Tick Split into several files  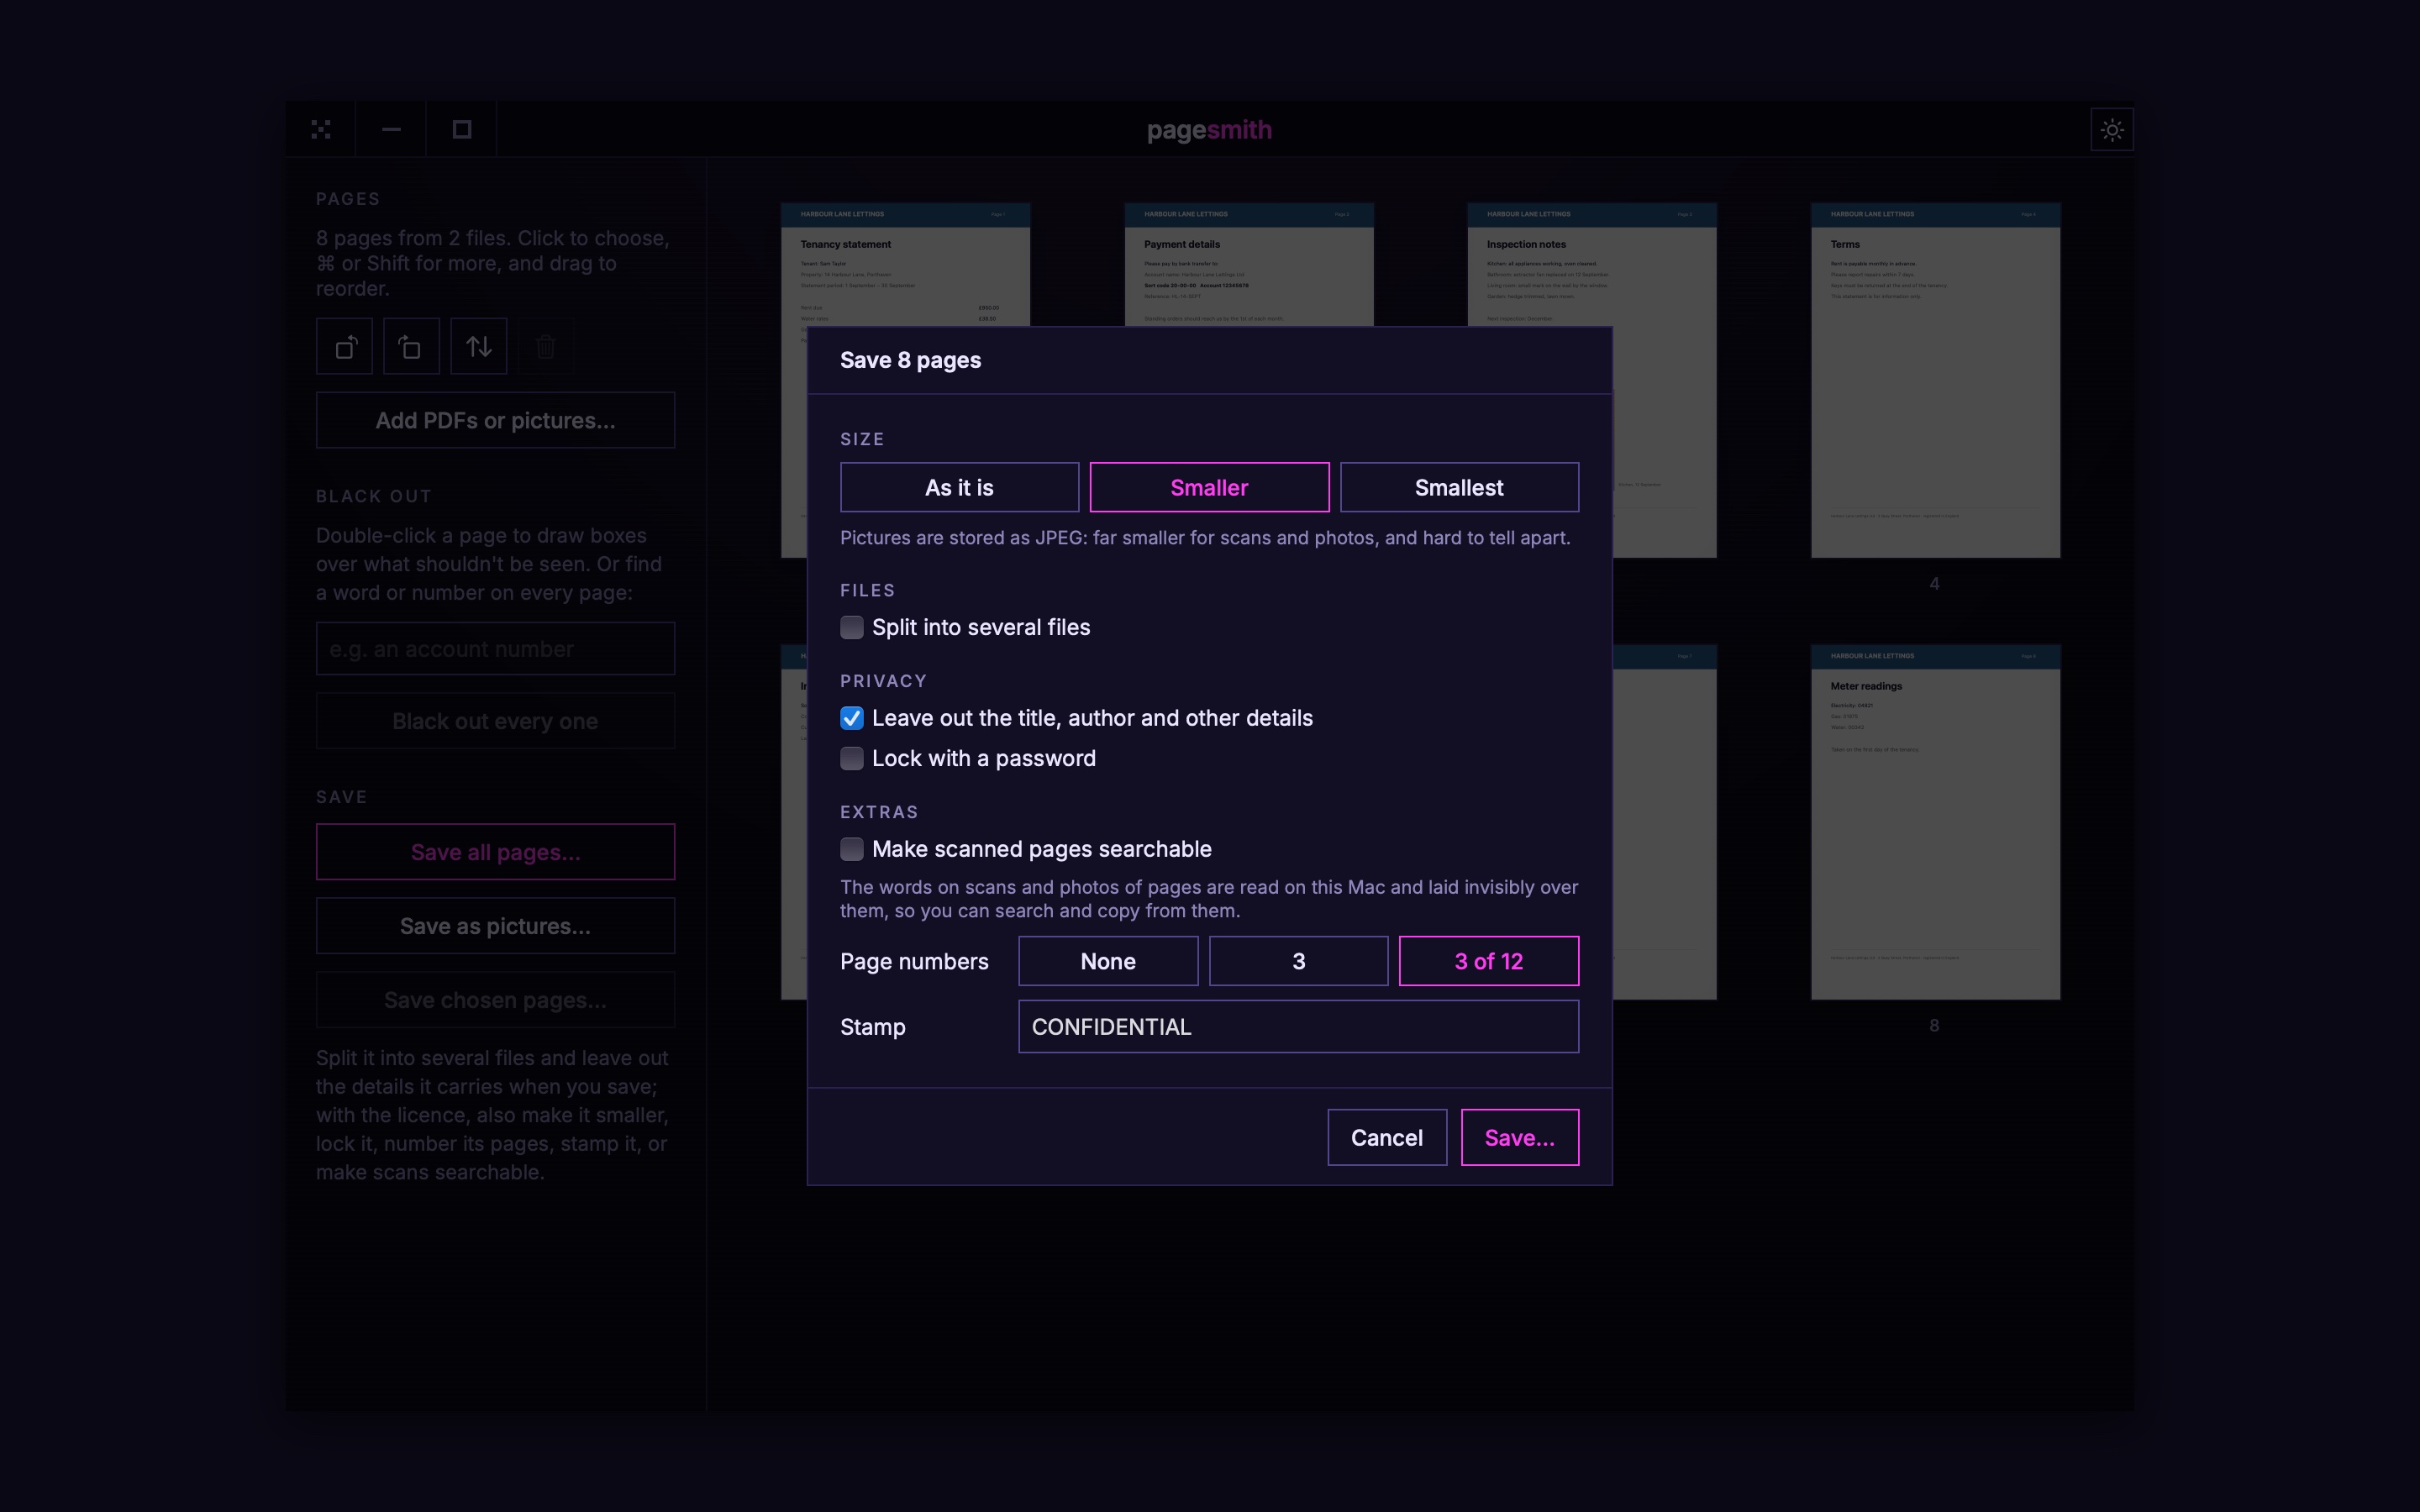pyautogui.click(x=851, y=627)
